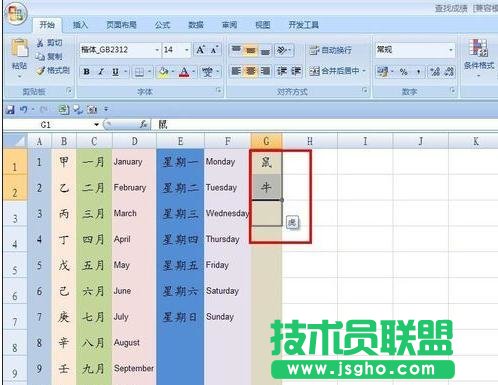Click the Redo arrow icon

[43, 109]
